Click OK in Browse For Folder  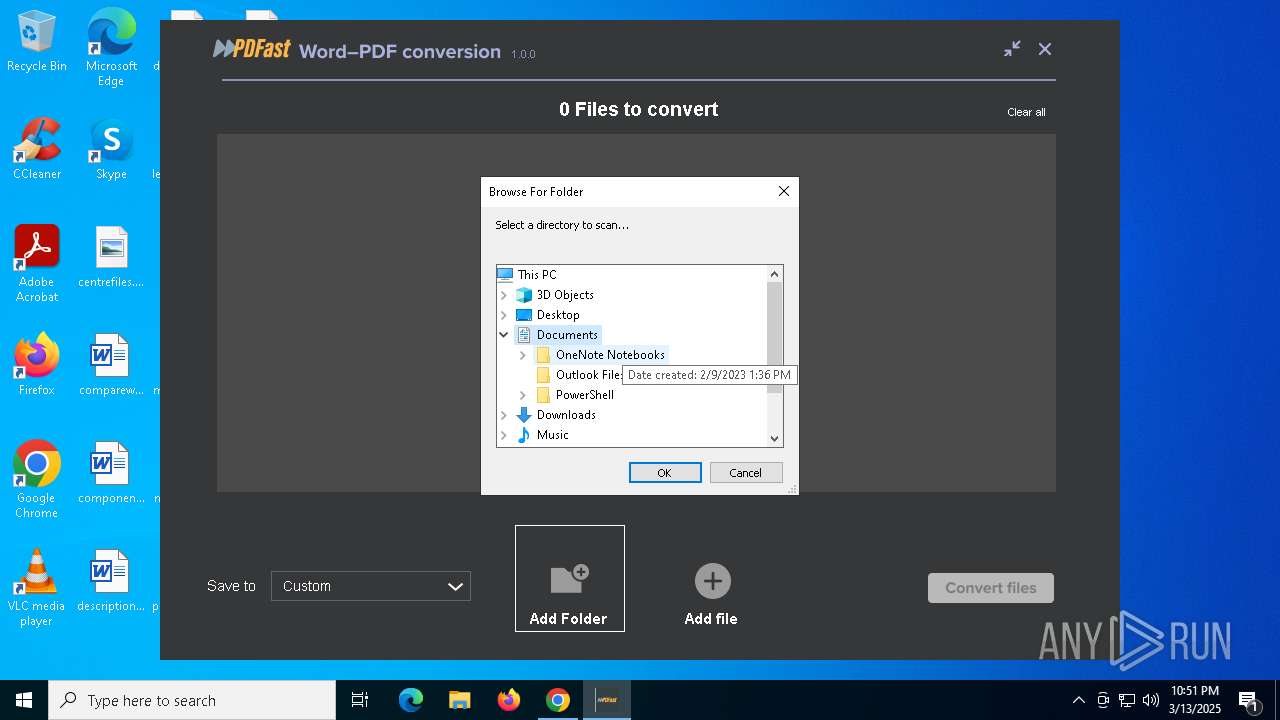(665, 473)
